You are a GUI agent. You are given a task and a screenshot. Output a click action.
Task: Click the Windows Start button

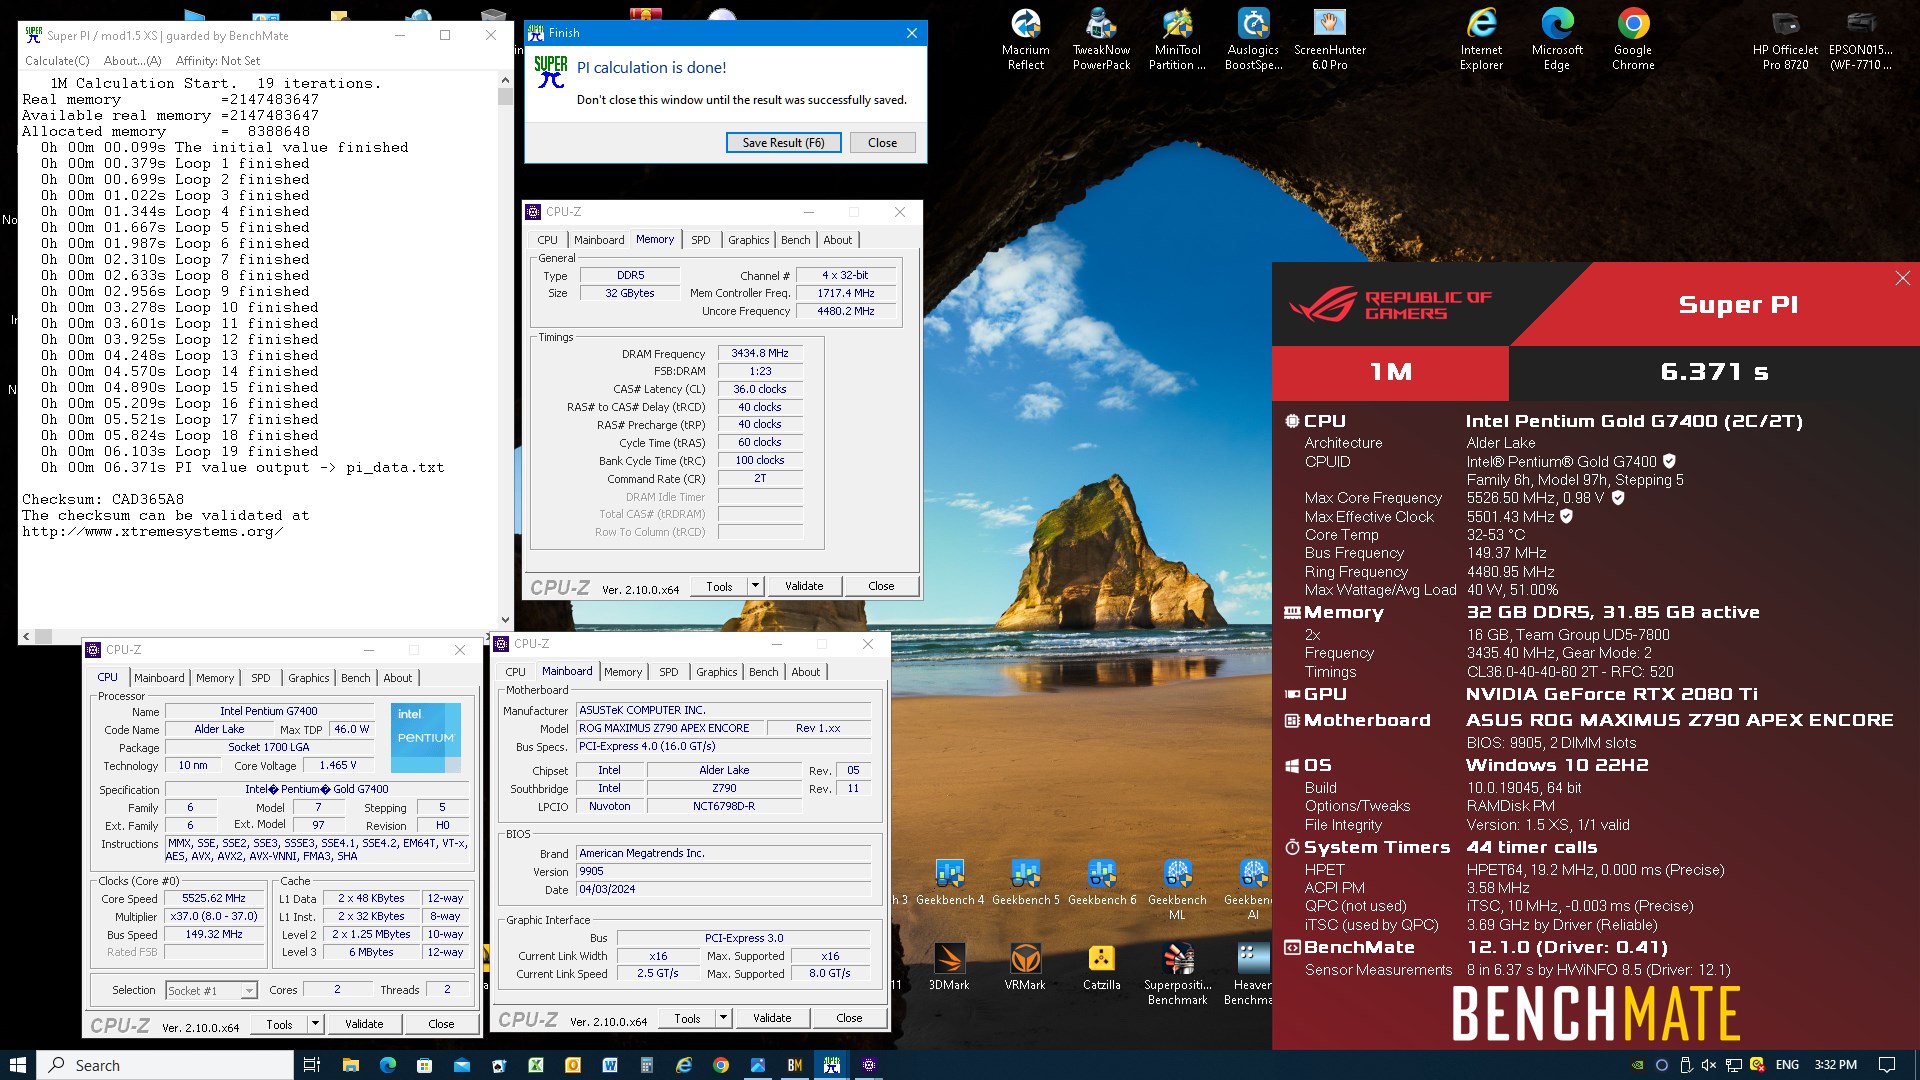18,1065
